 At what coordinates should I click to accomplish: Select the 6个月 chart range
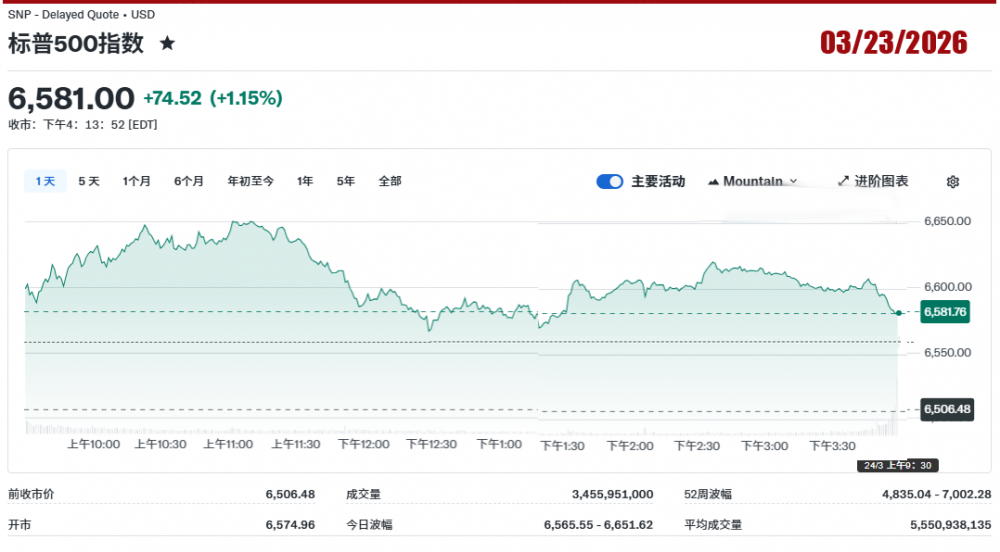189,181
